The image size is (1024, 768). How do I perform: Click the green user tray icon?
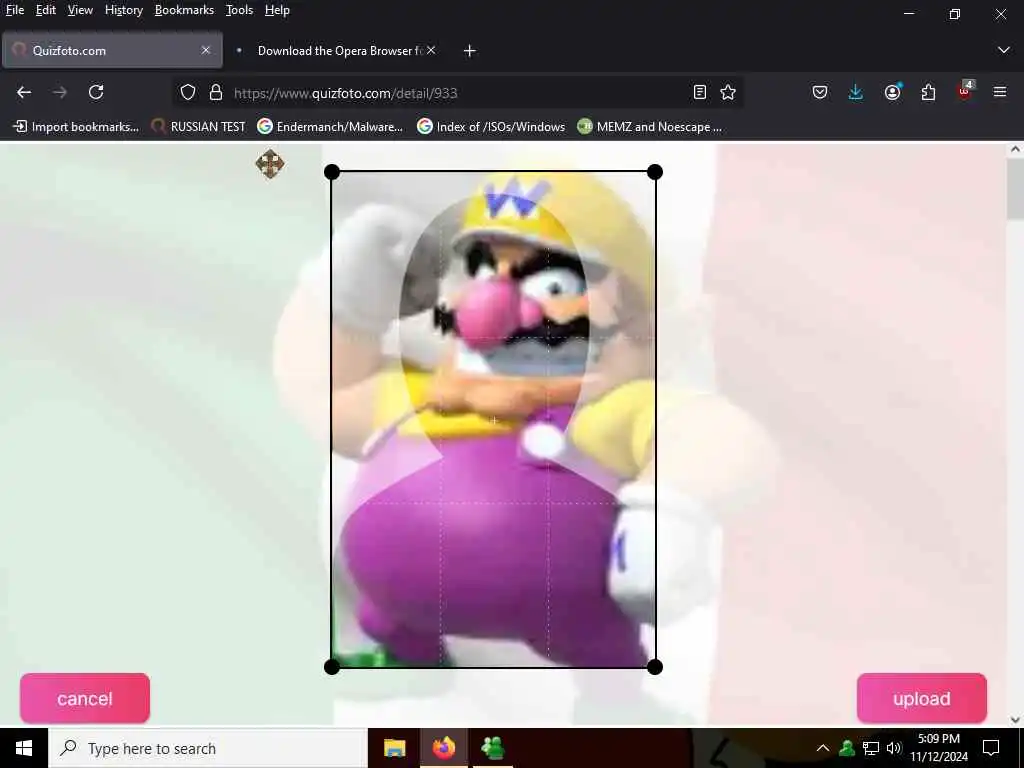[x=847, y=748]
